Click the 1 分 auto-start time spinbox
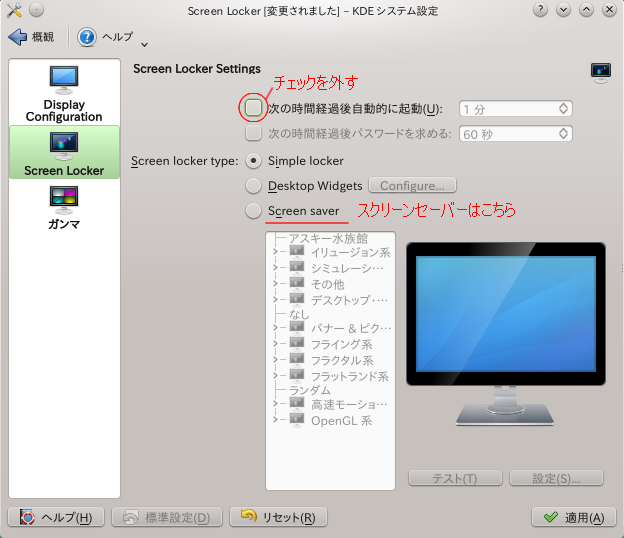The height and width of the screenshot is (538, 624). pos(515,108)
